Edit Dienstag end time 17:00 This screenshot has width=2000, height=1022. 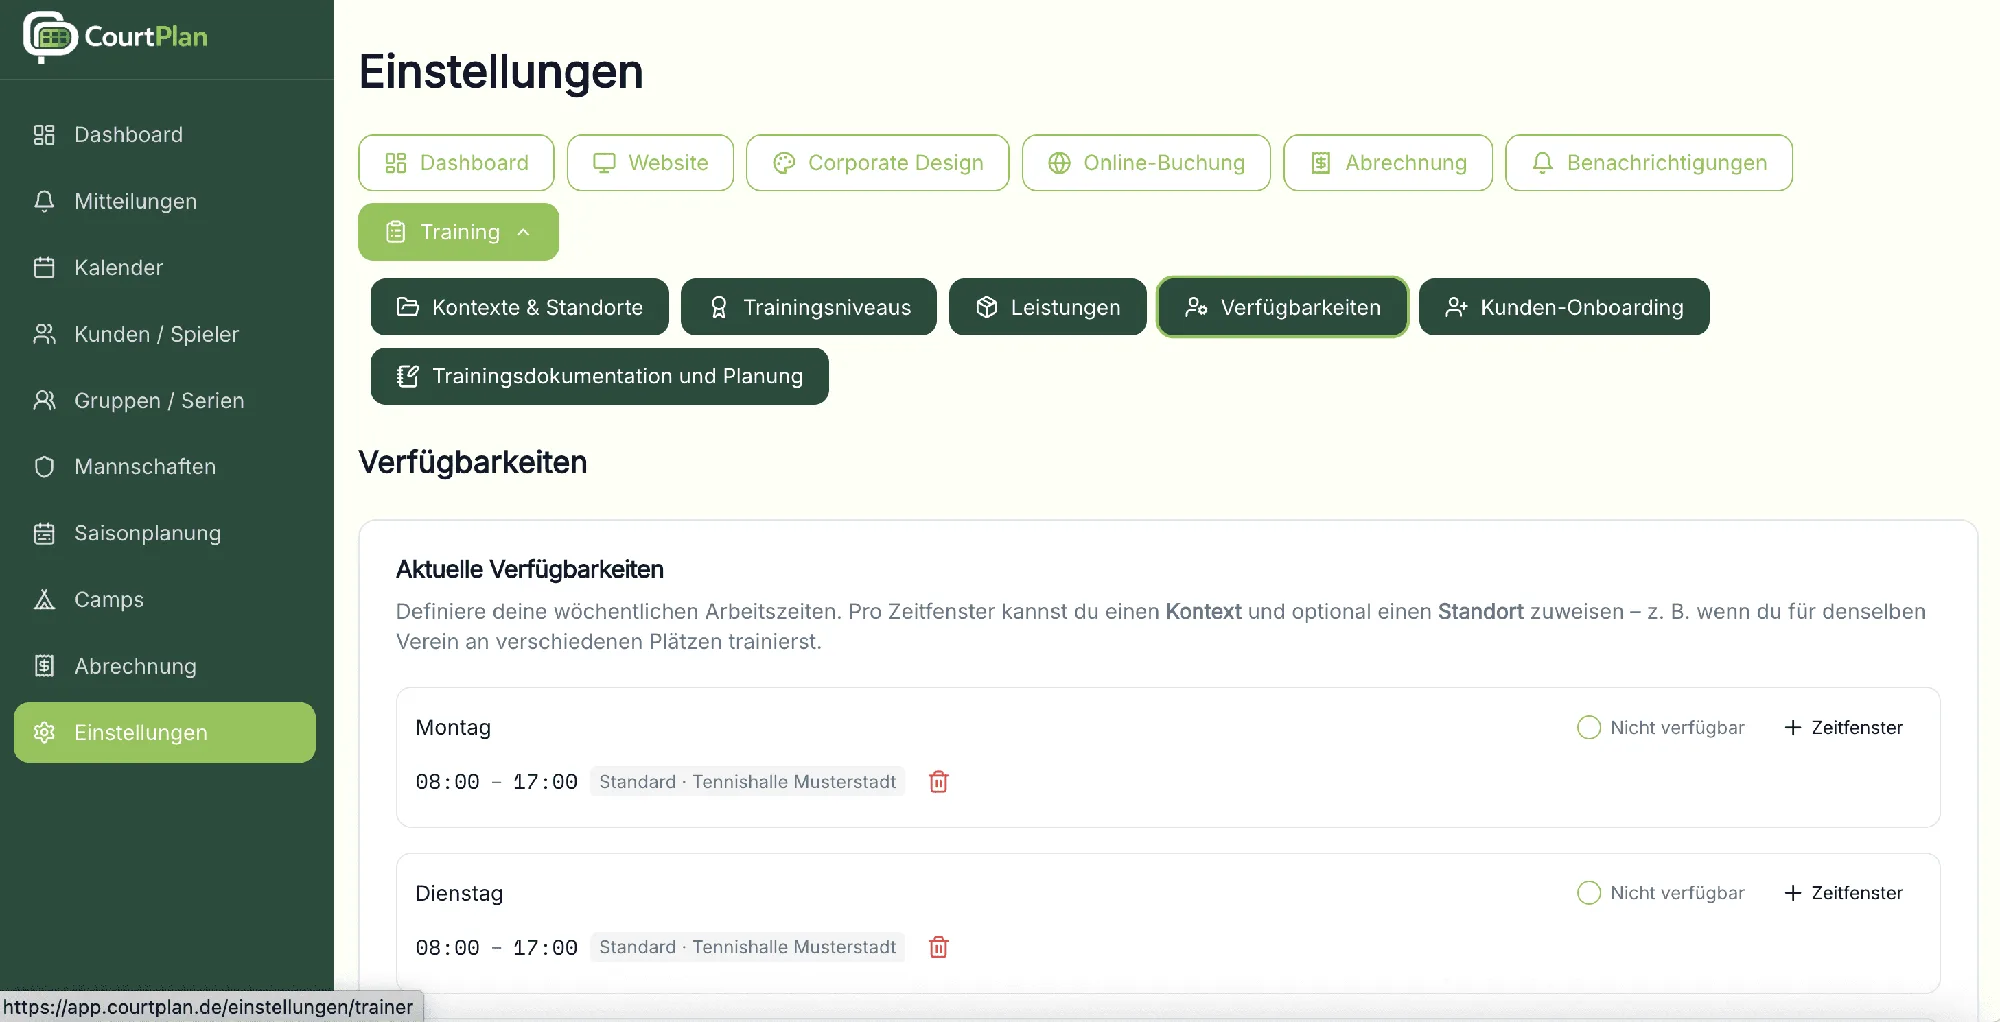click(x=545, y=947)
